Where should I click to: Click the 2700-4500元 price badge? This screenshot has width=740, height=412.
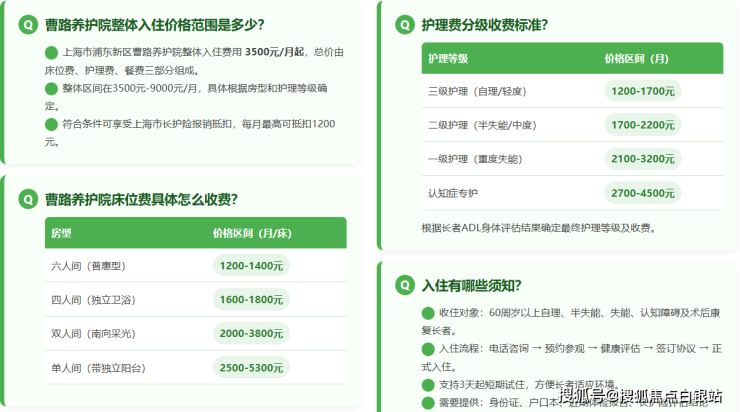(x=643, y=193)
